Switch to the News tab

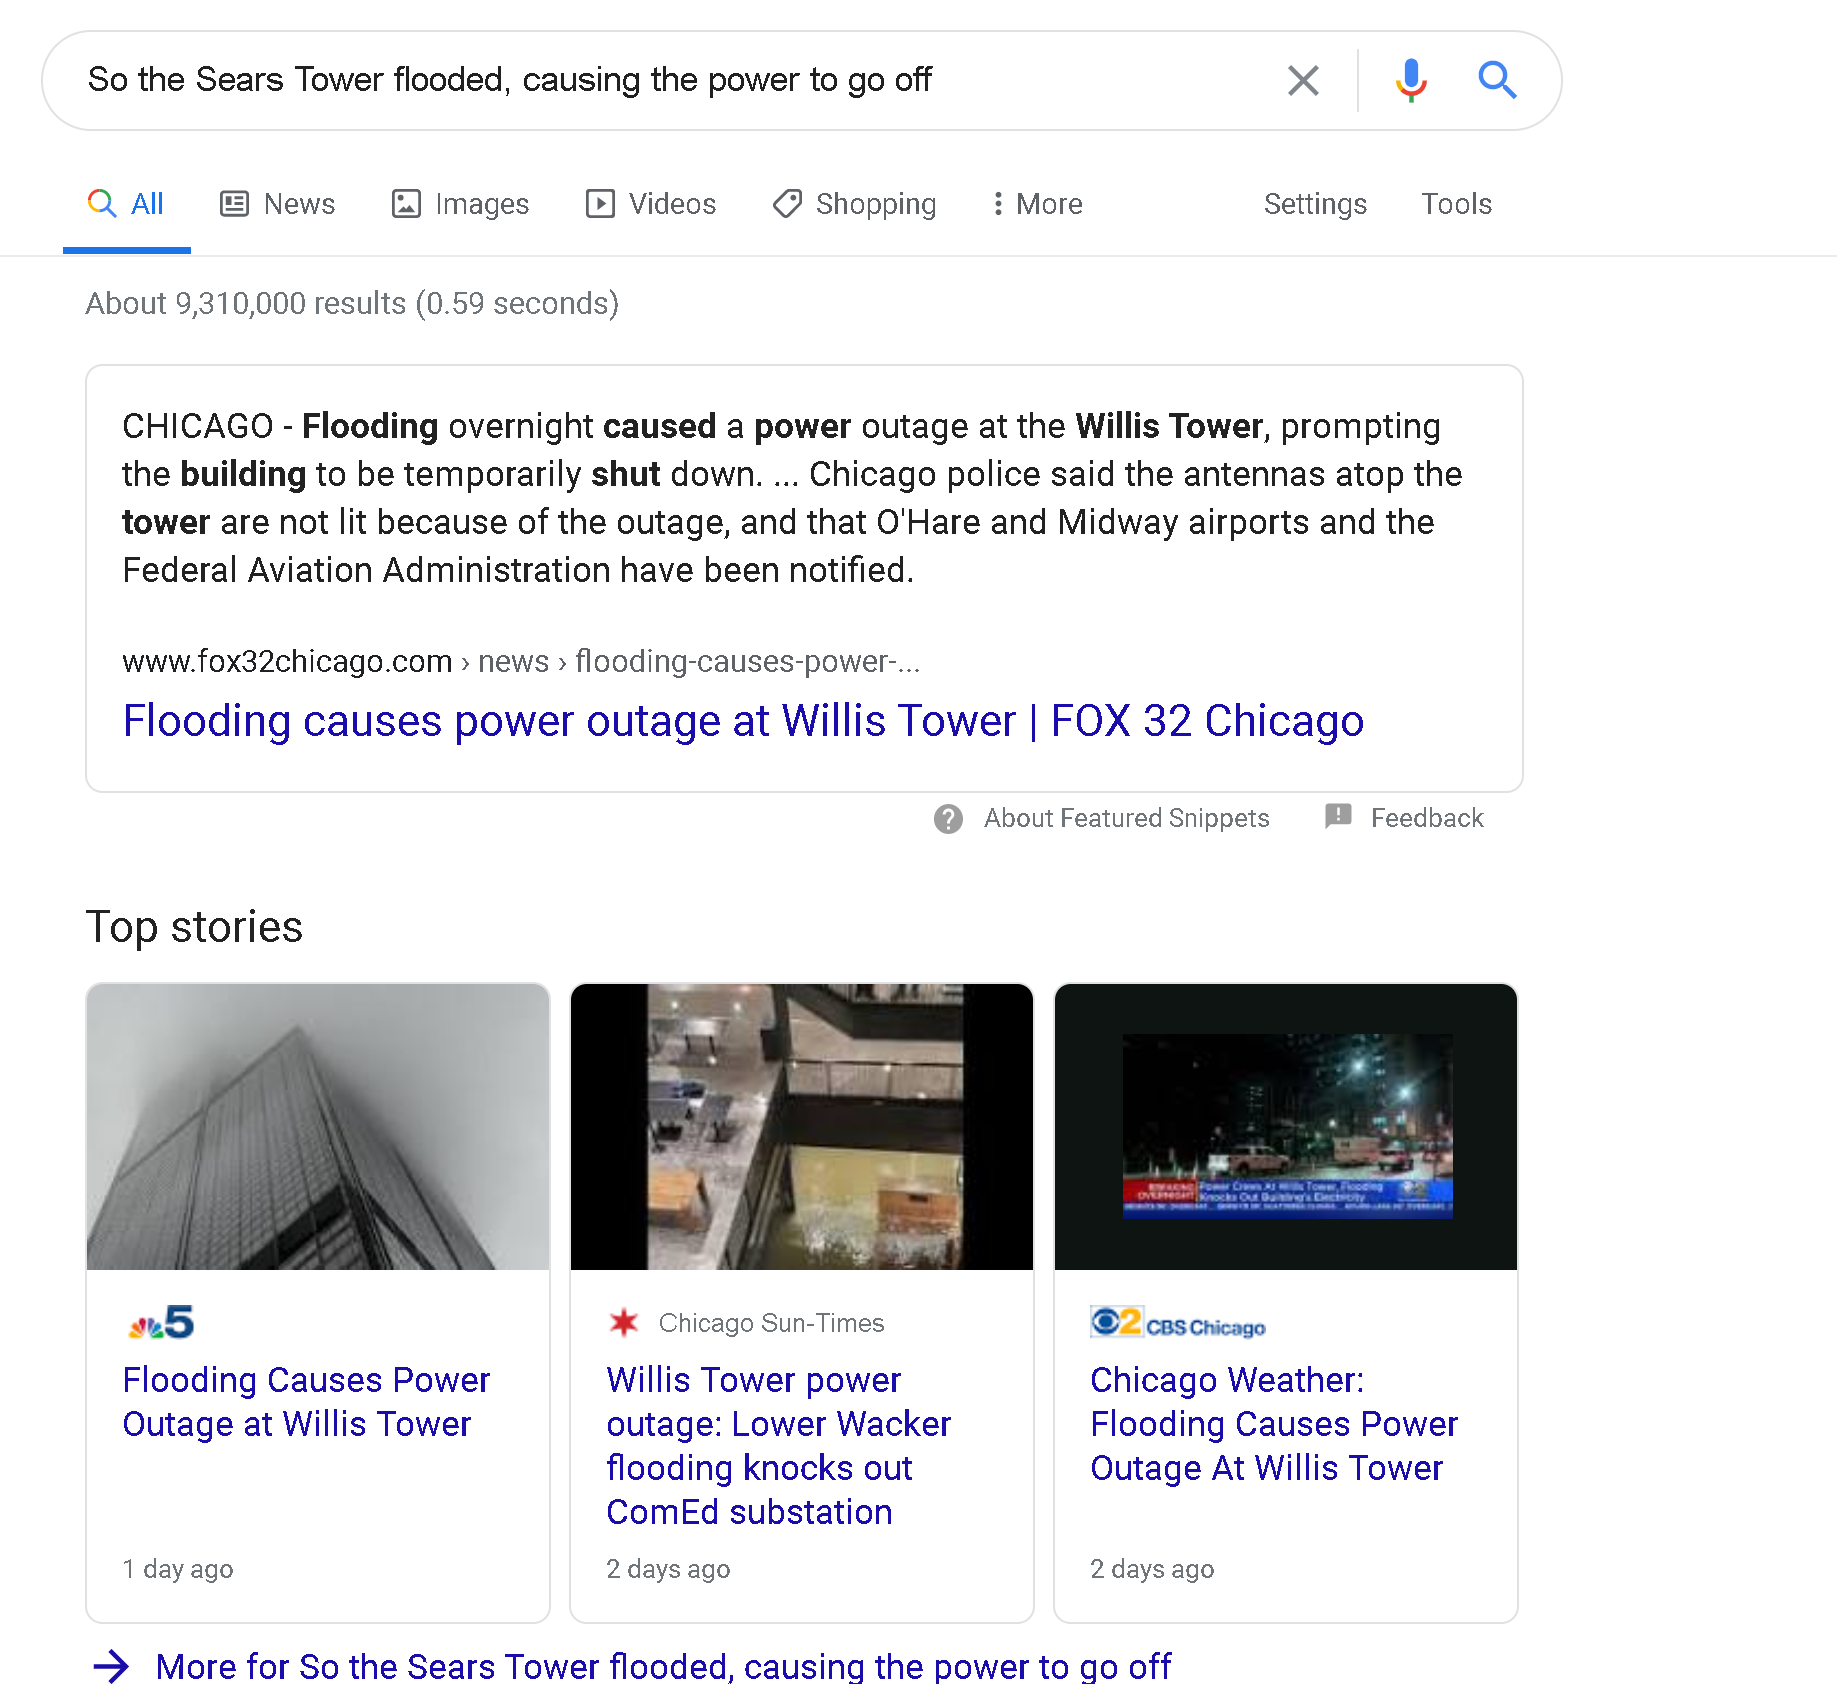coord(278,204)
